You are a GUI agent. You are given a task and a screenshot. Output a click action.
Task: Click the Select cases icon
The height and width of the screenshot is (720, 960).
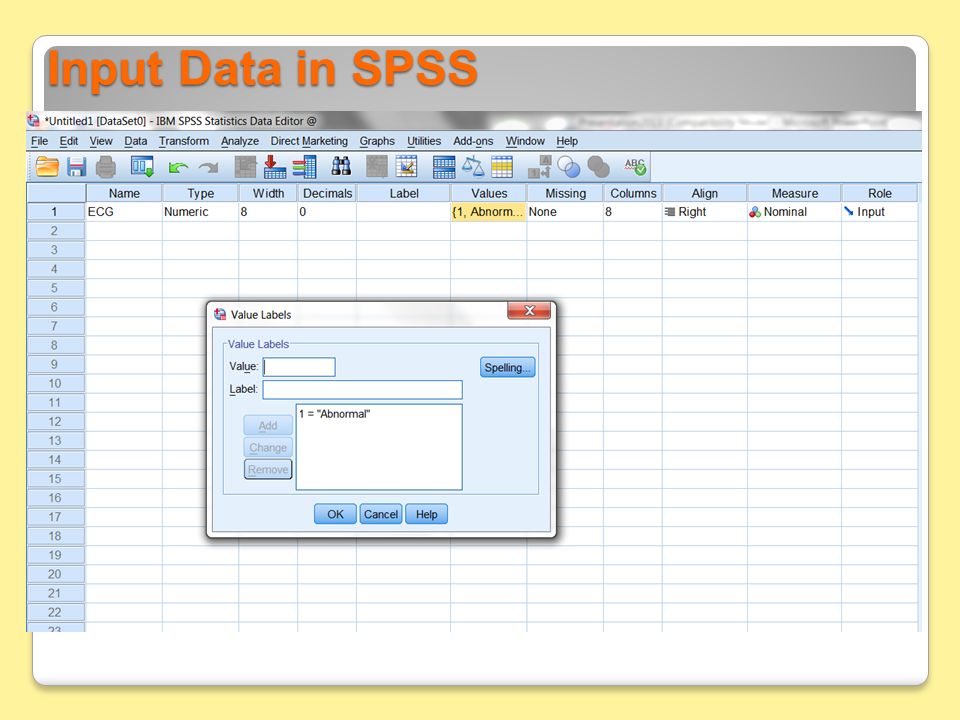[502, 167]
